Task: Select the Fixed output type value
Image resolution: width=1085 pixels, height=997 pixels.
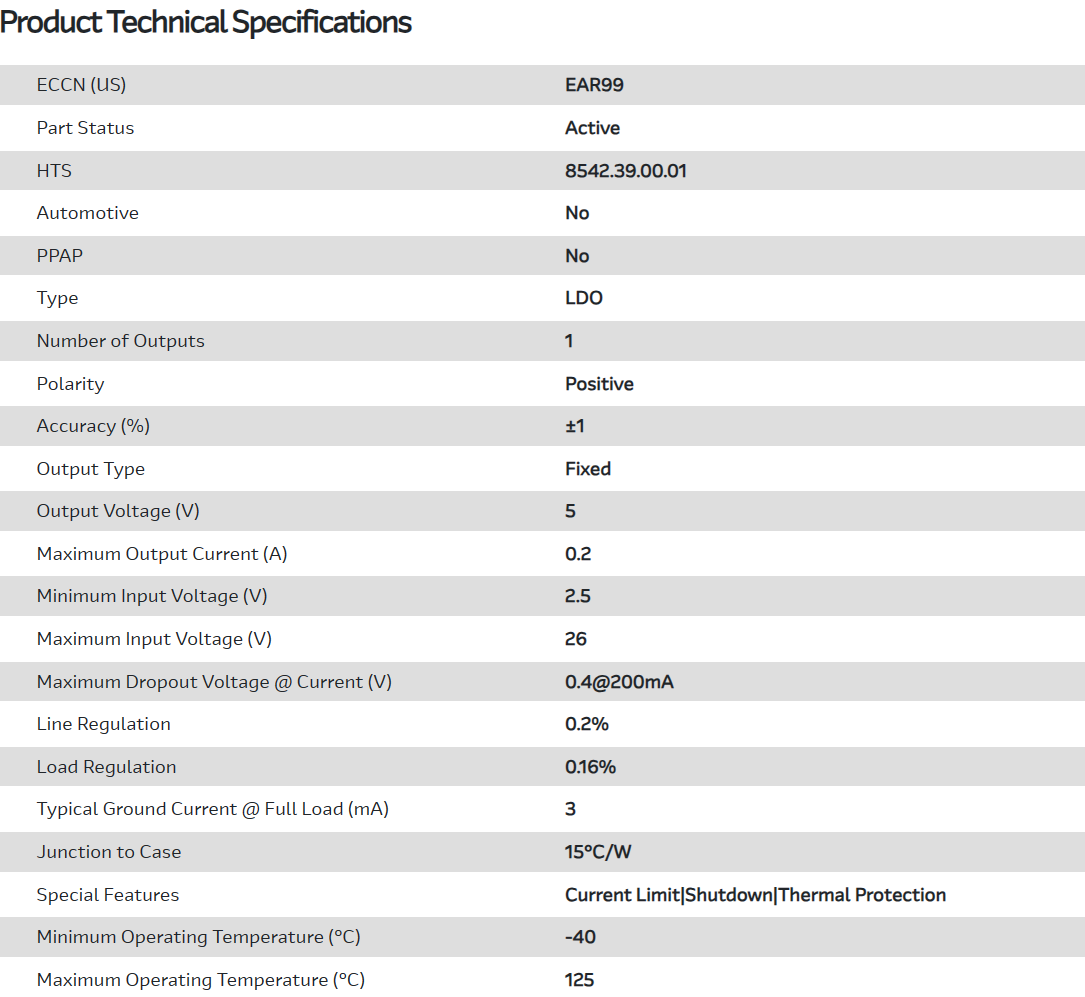Action: pyautogui.click(x=587, y=469)
